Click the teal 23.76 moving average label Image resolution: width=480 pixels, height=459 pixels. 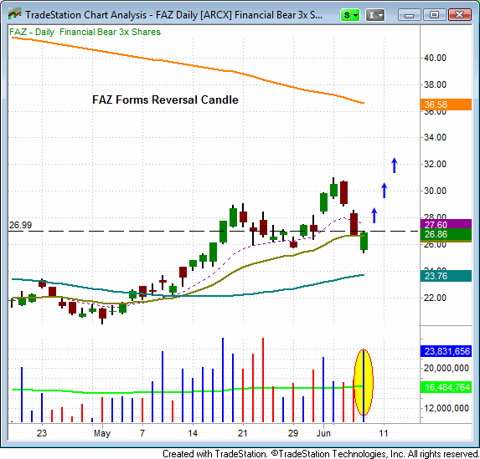(446, 276)
